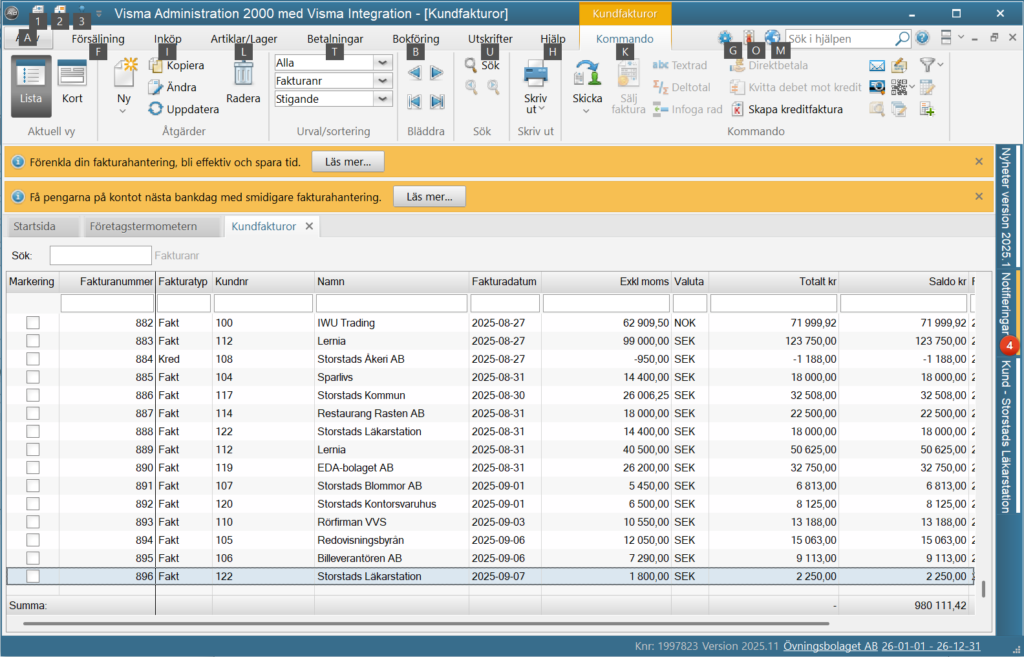Click the first Läs mer button
The image size is (1024, 657).
(347, 162)
